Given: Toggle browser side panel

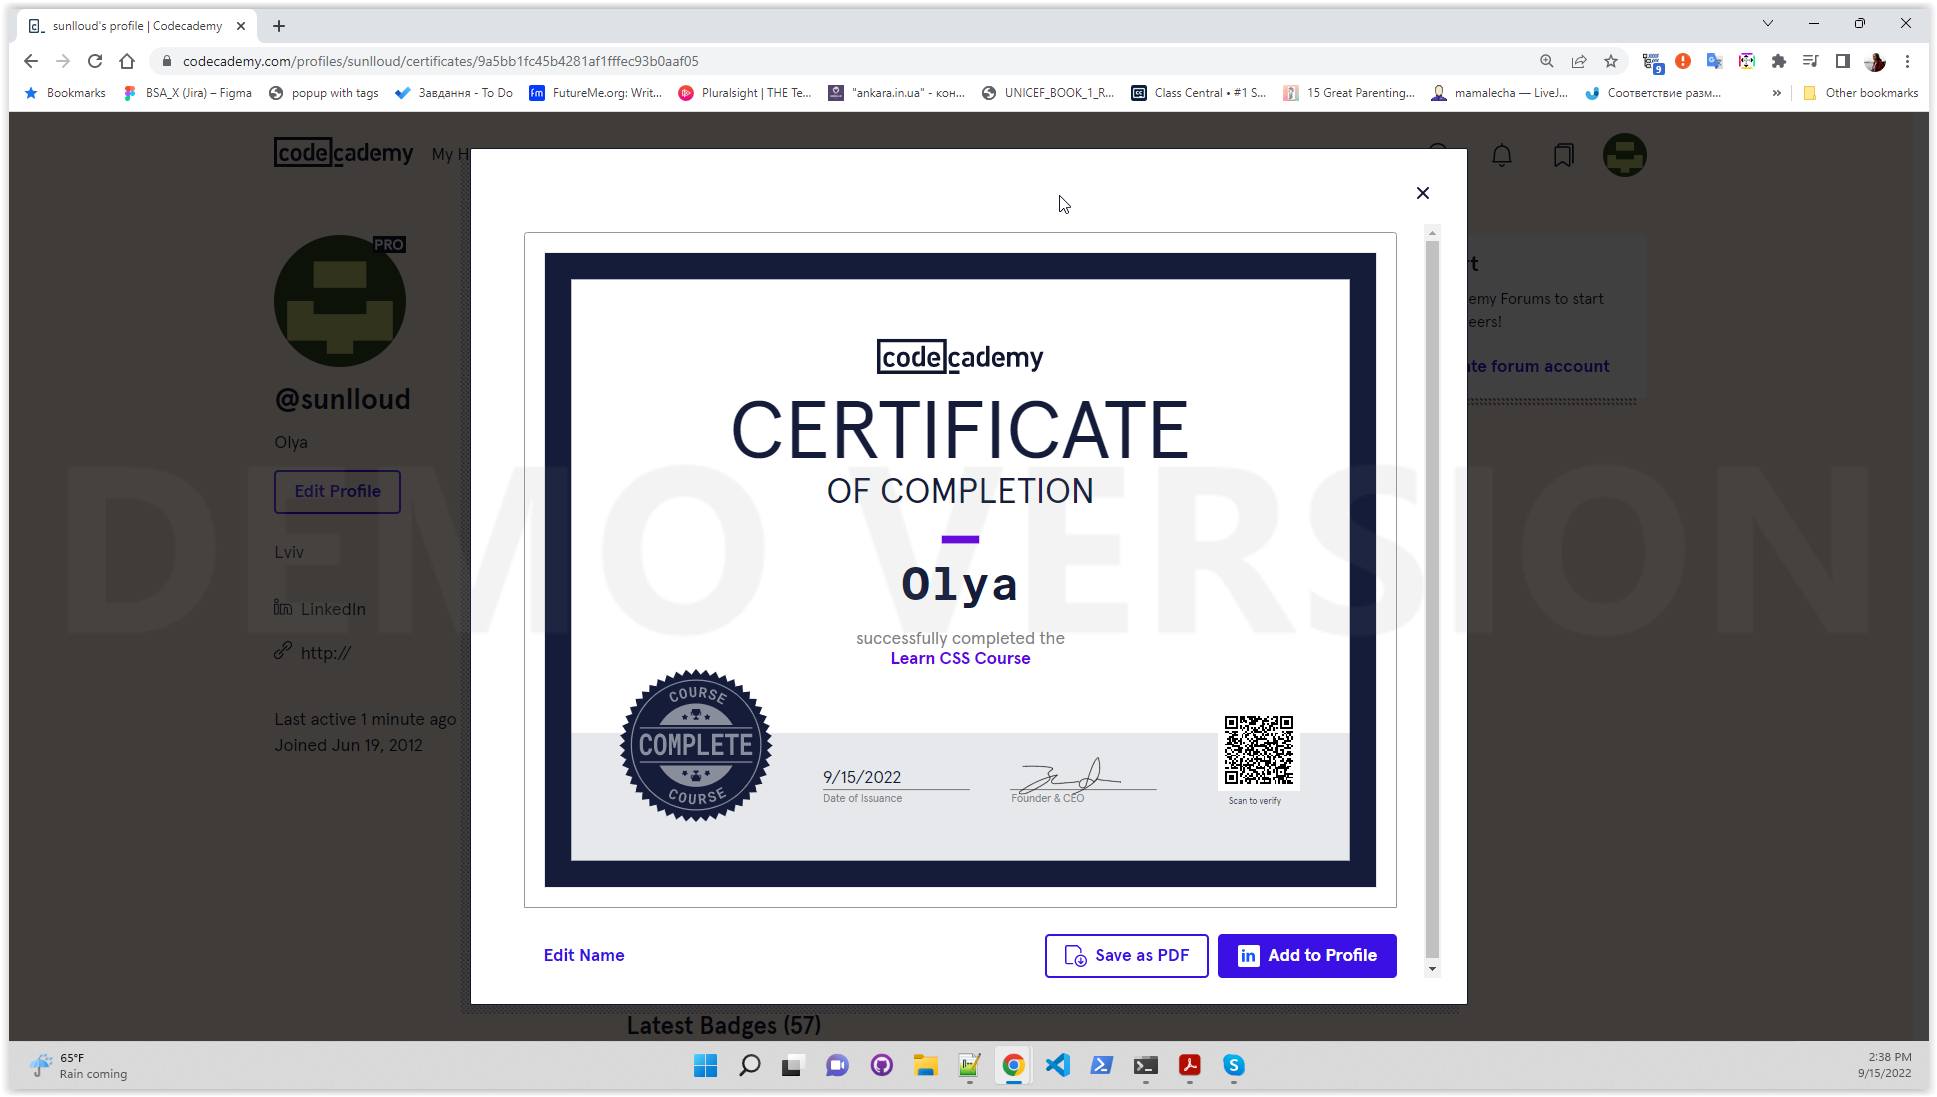Looking at the screenshot, I should [x=1842, y=61].
